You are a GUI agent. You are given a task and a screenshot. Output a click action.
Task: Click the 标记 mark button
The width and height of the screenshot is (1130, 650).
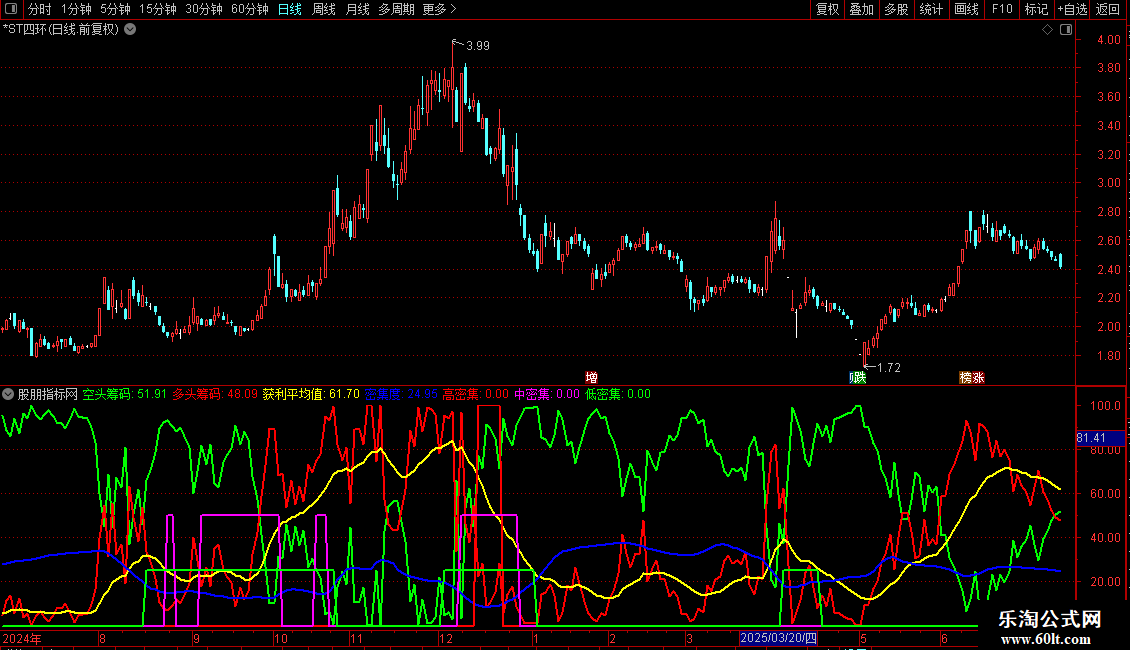(x=1036, y=9)
